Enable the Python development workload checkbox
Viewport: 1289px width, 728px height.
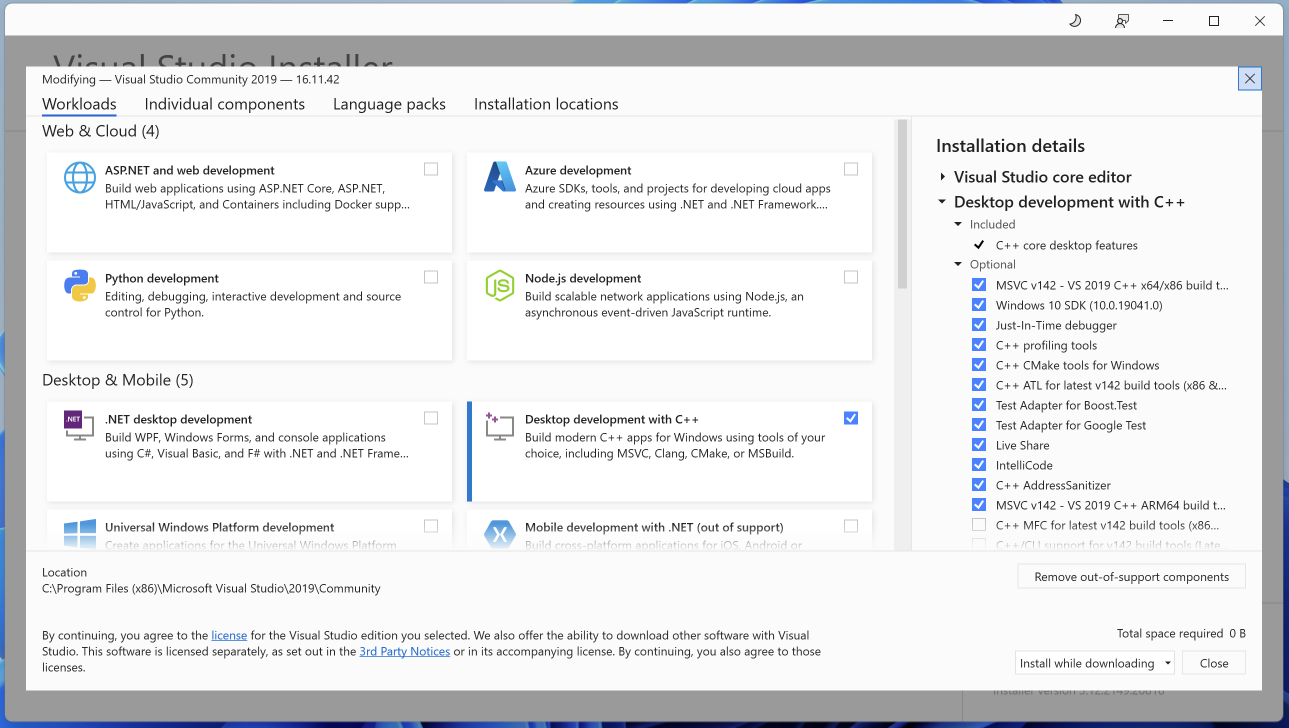pyautogui.click(x=431, y=277)
